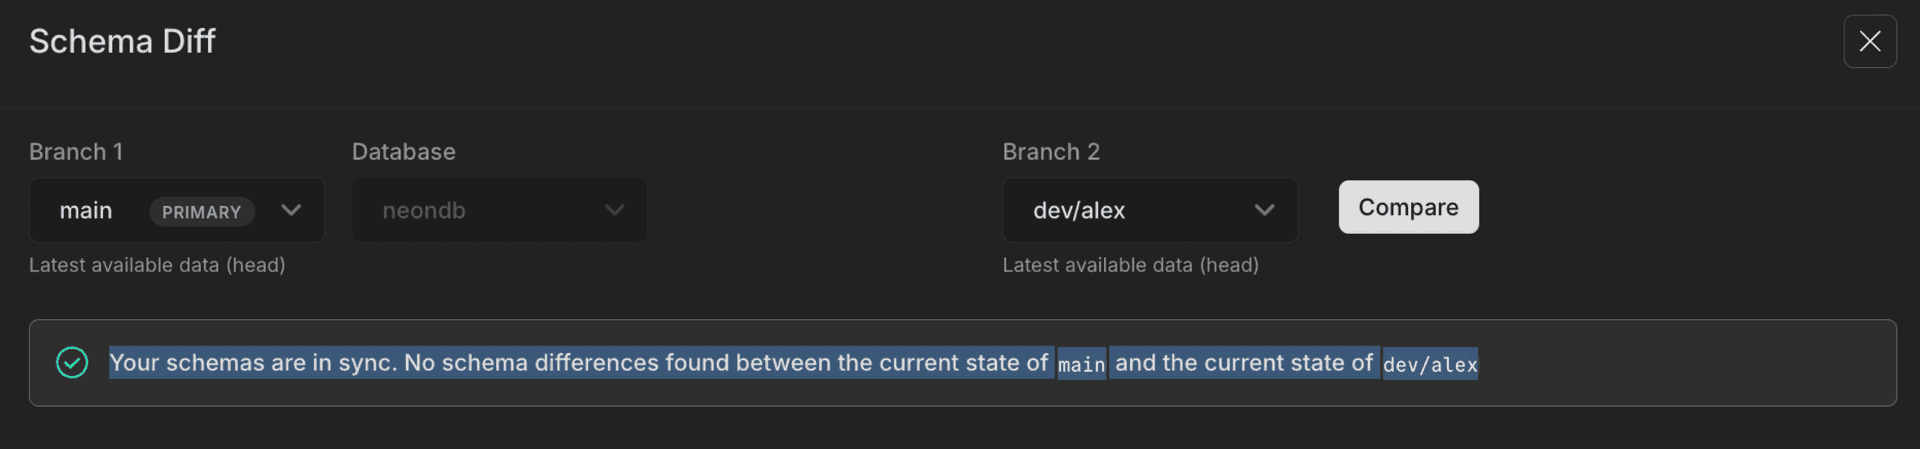Click the dev/alex code tag in the message
This screenshot has width=1920, height=449.
(x=1430, y=365)
